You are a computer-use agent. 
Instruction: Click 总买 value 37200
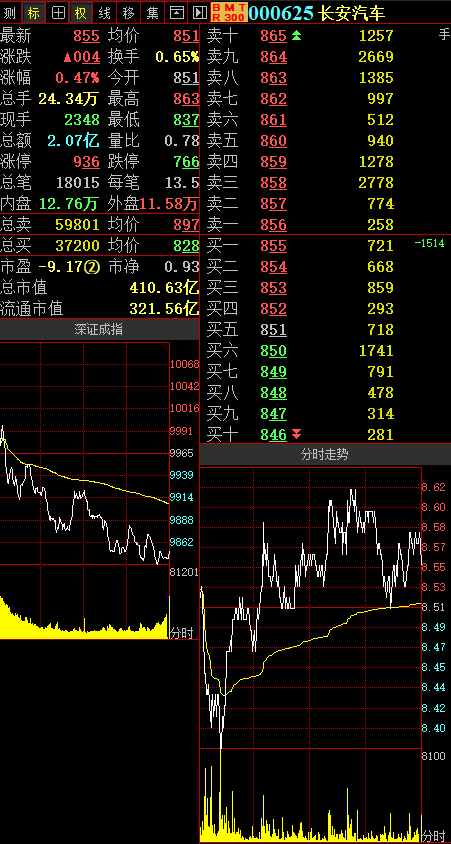(77, 246)
